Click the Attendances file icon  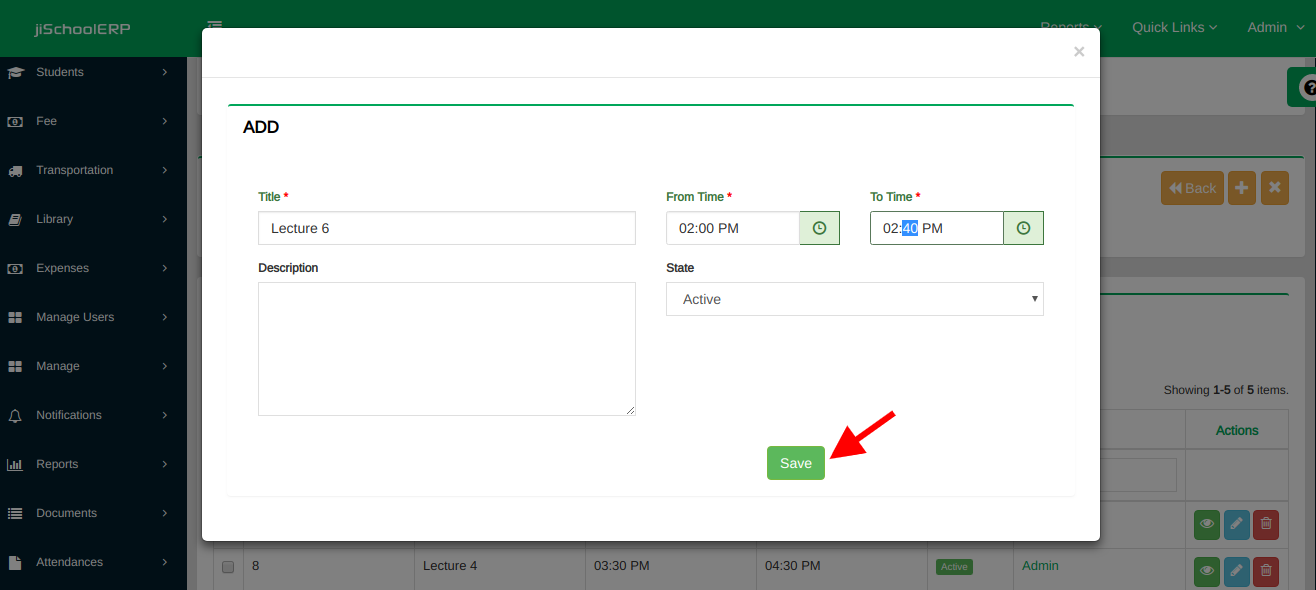[15, 562]
